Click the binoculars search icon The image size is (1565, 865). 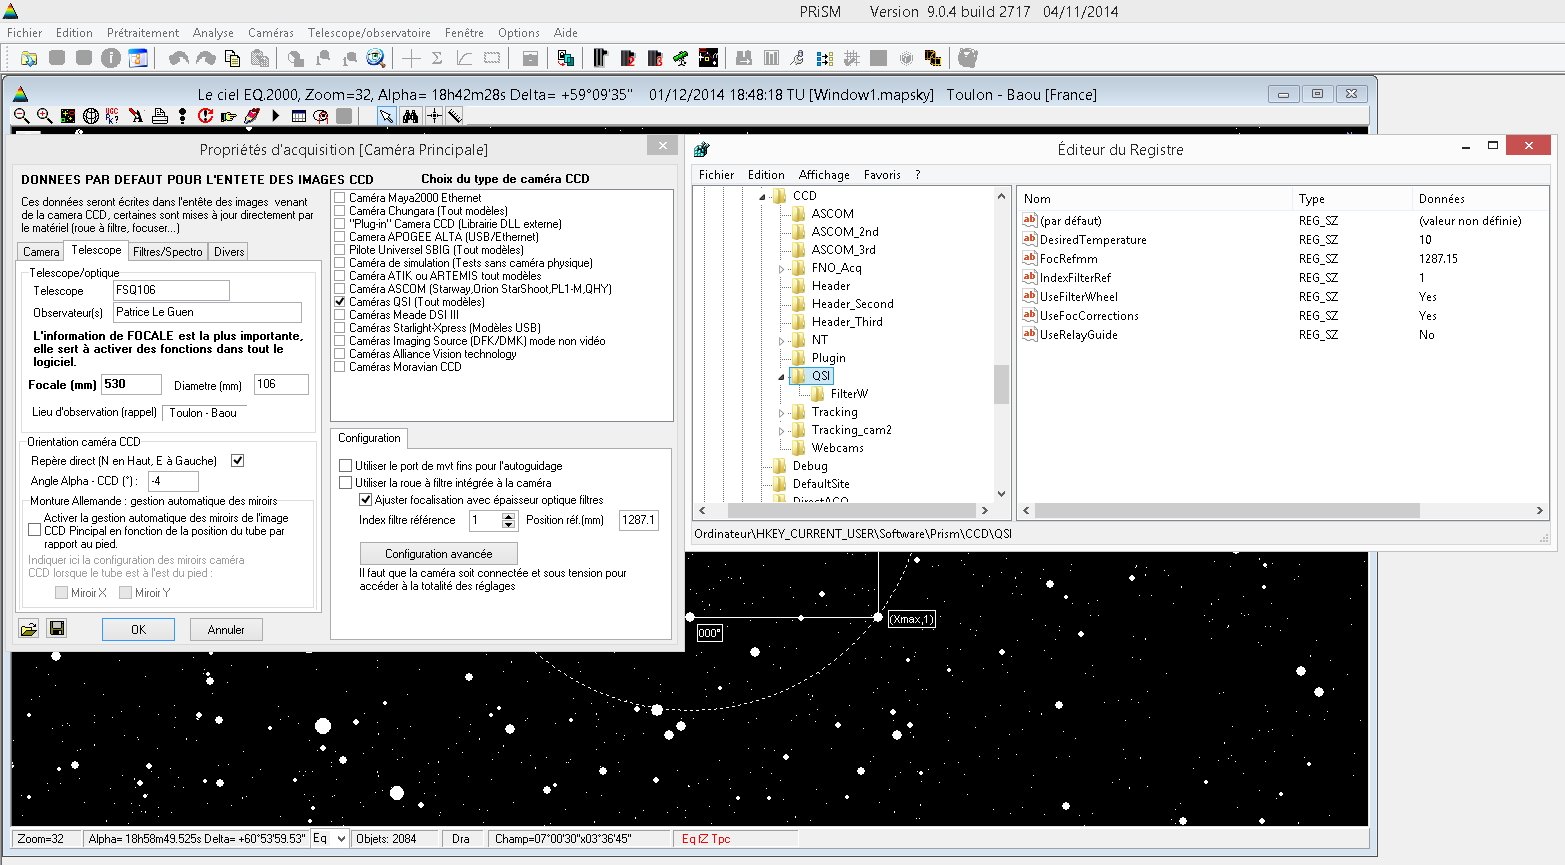tap(410, 116)
